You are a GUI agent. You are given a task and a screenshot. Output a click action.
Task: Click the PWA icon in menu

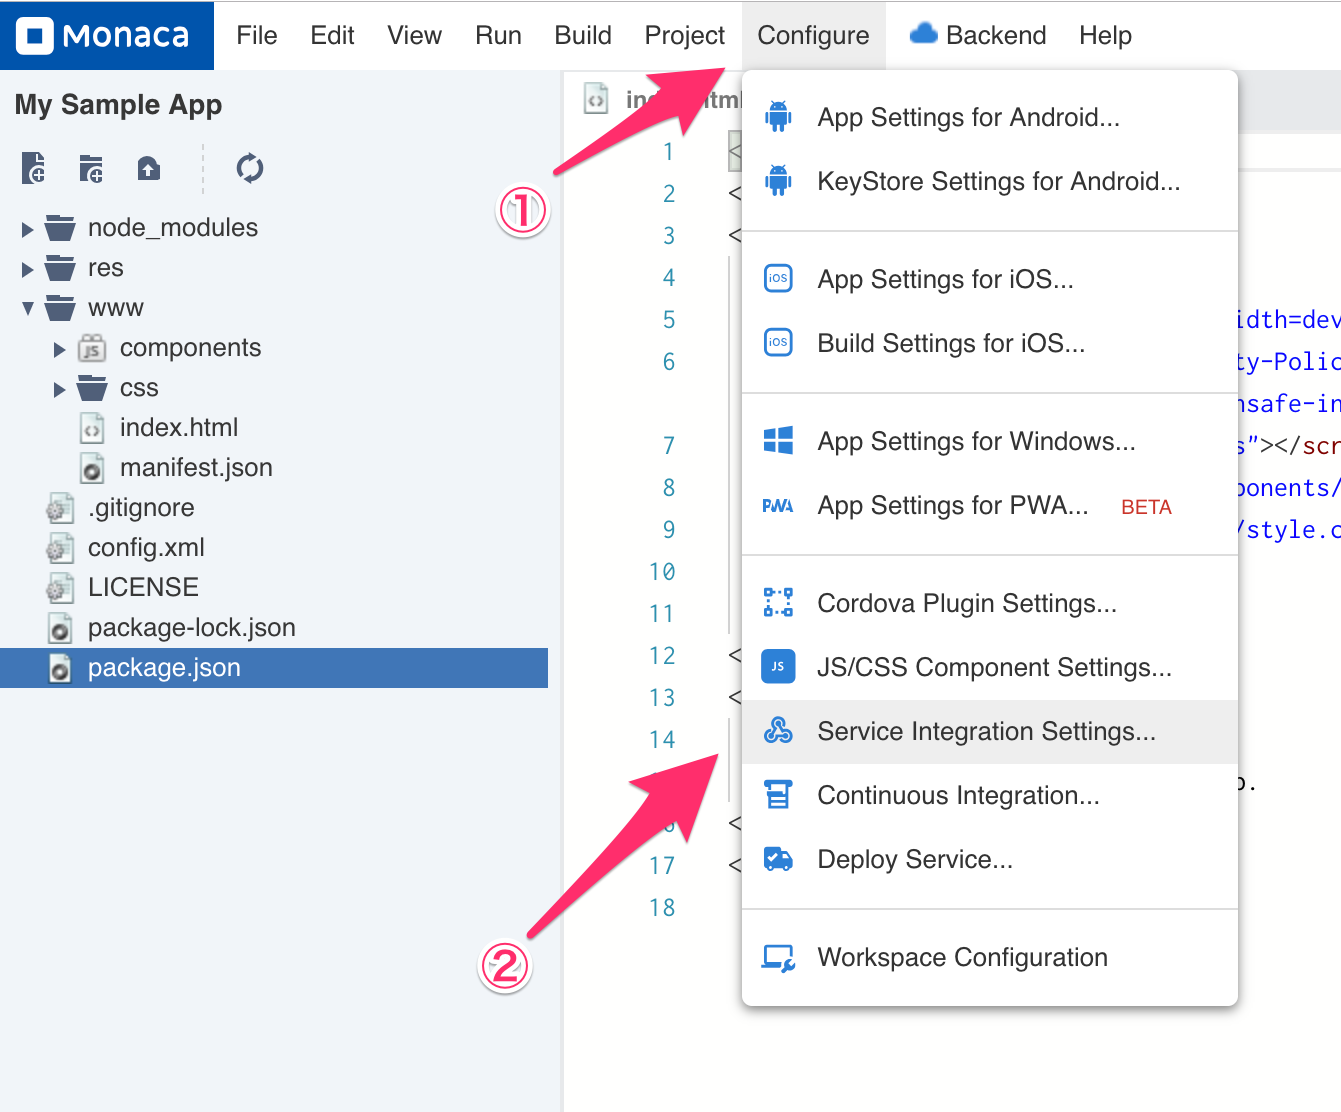778,506
